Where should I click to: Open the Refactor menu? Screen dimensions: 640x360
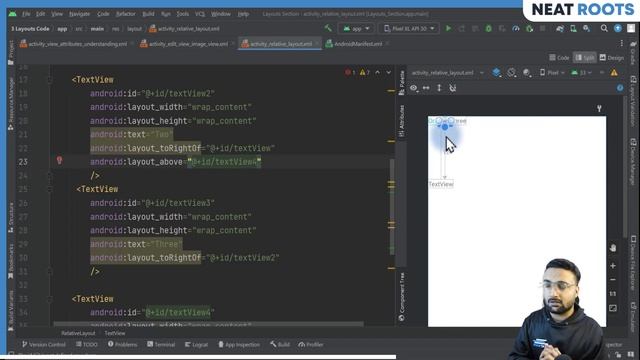[126, 14]
